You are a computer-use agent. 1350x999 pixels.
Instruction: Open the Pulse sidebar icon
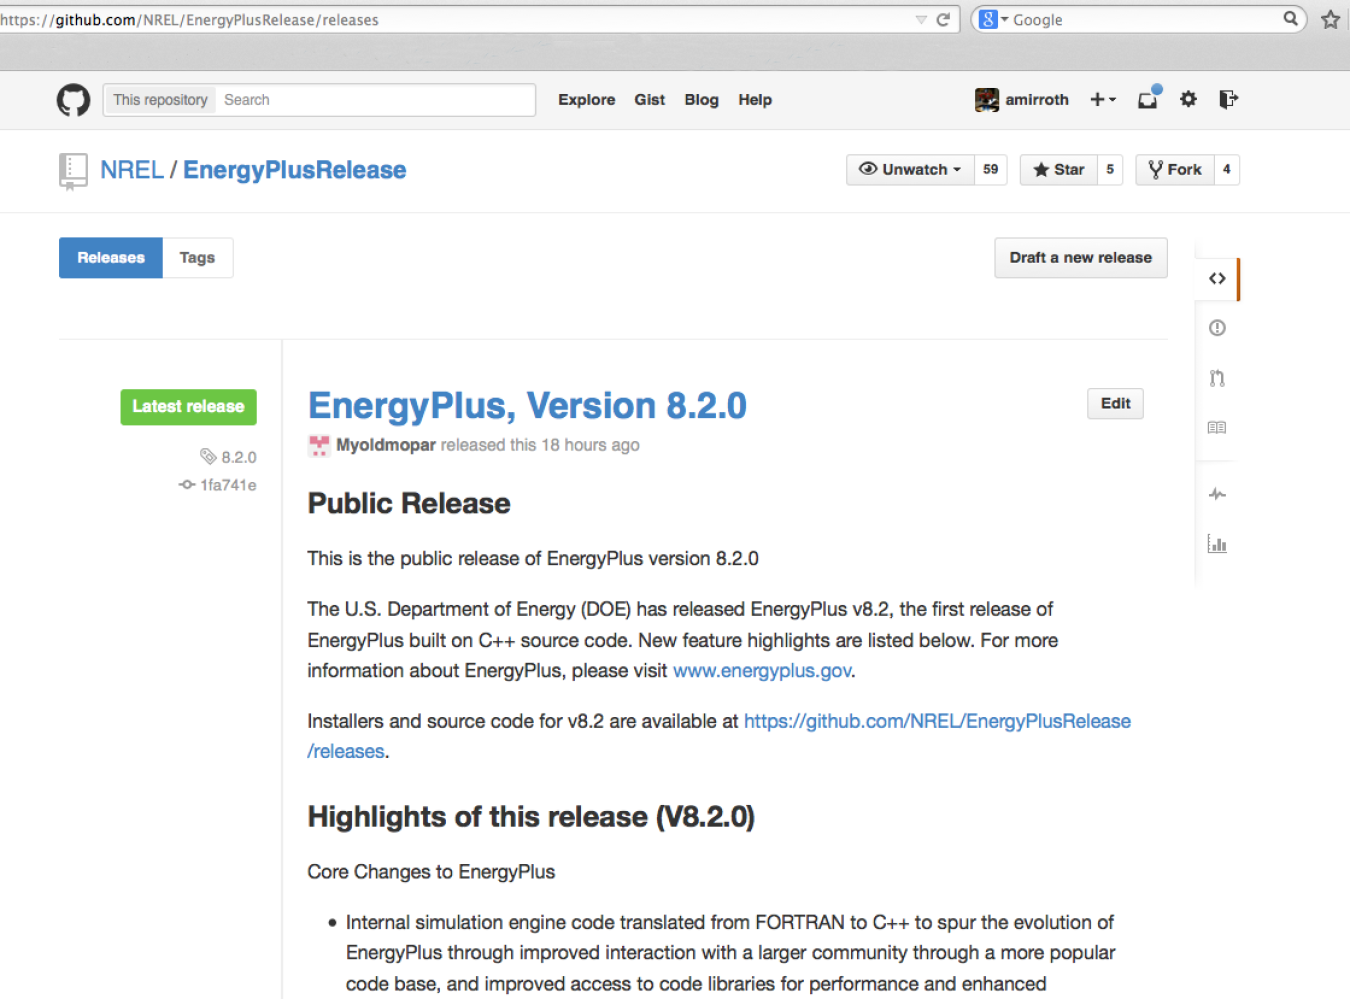[1217, 494]
